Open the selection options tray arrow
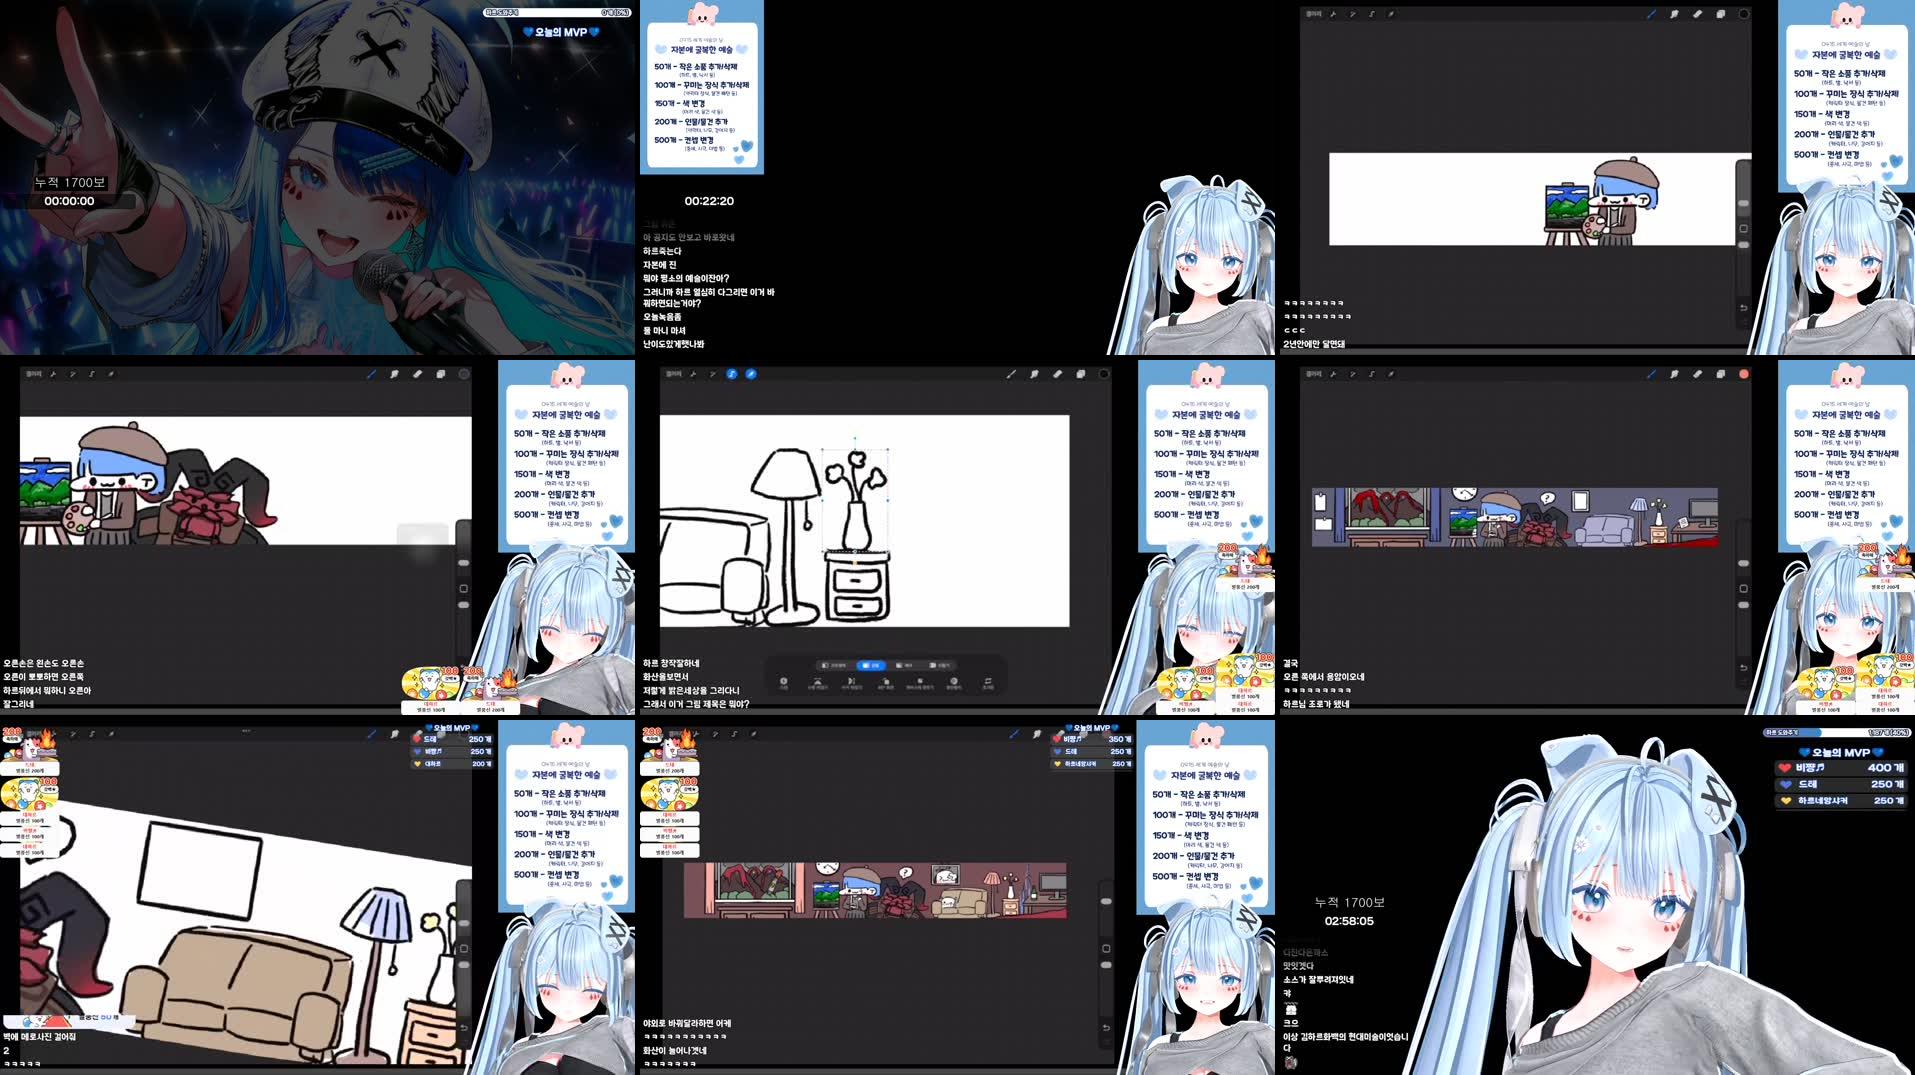 [x=989, y=683]
